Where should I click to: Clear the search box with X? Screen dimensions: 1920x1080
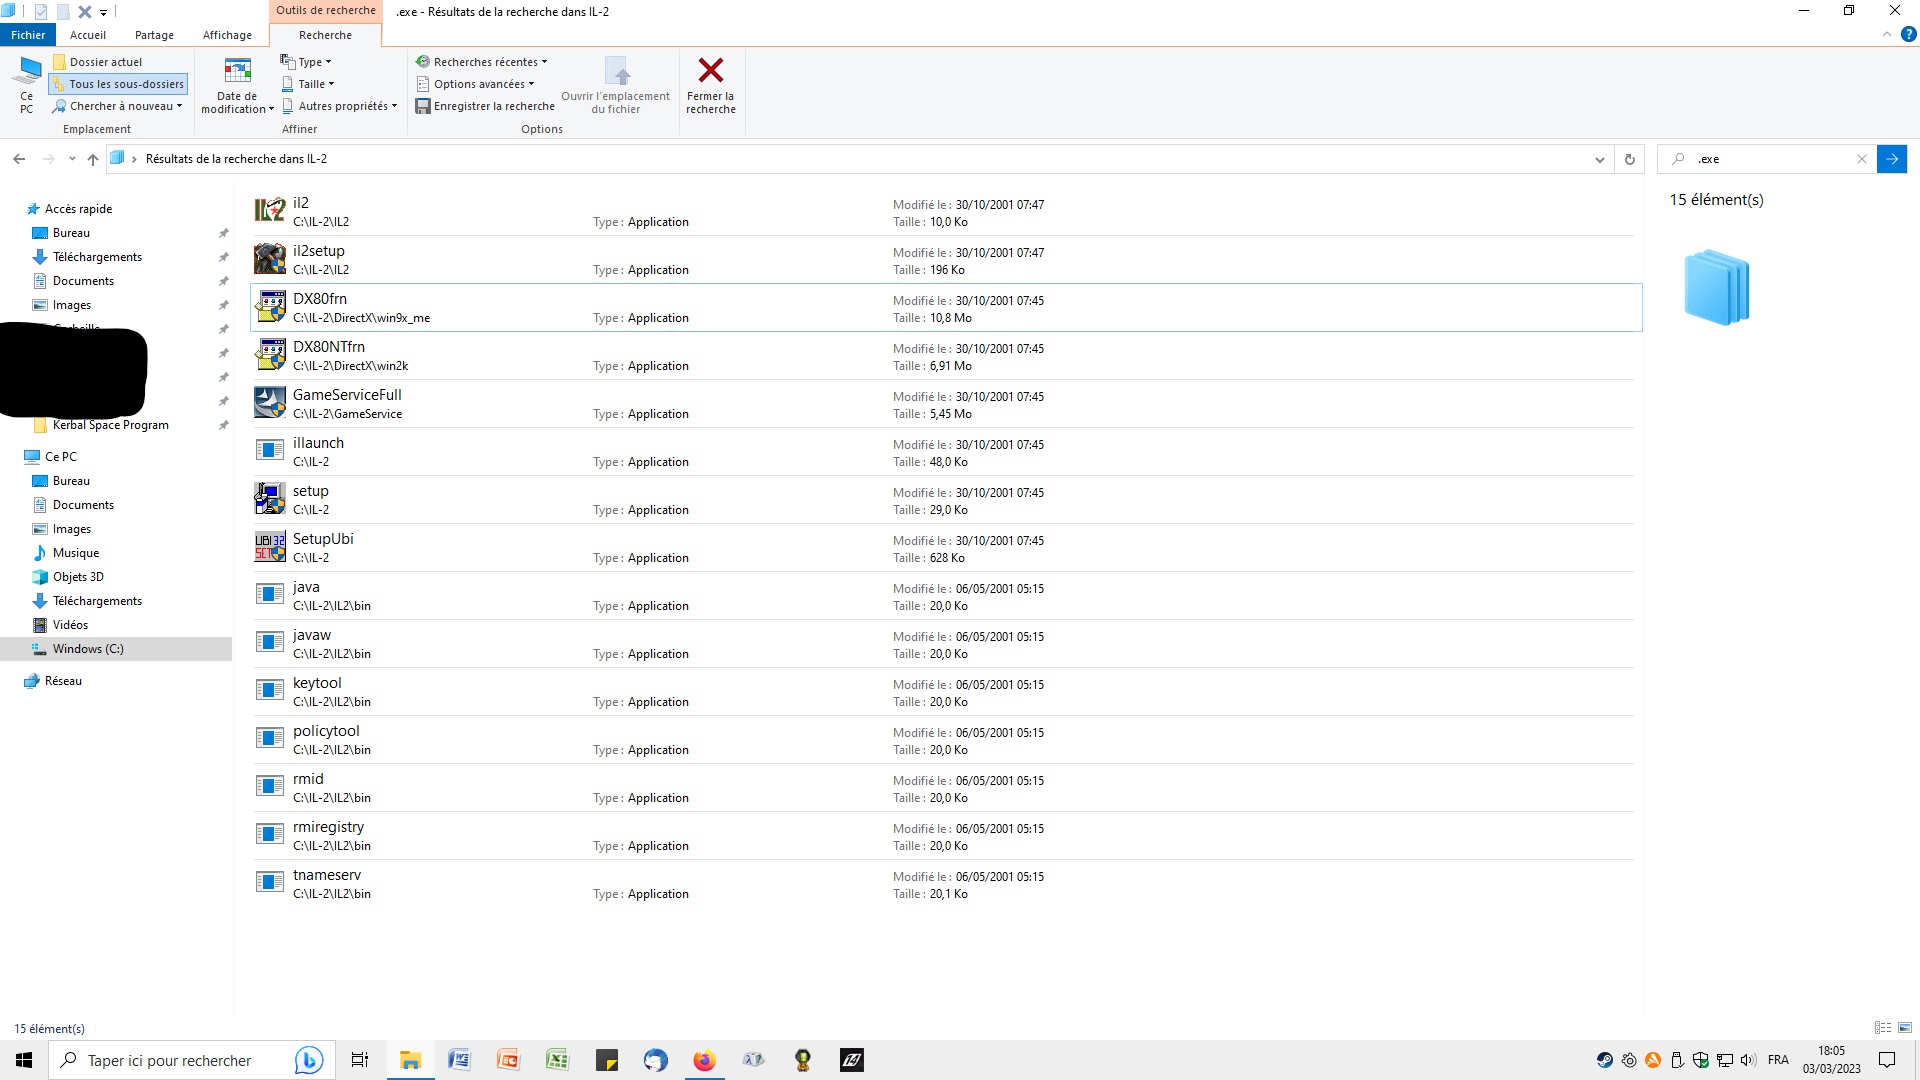coord(1862,159)
